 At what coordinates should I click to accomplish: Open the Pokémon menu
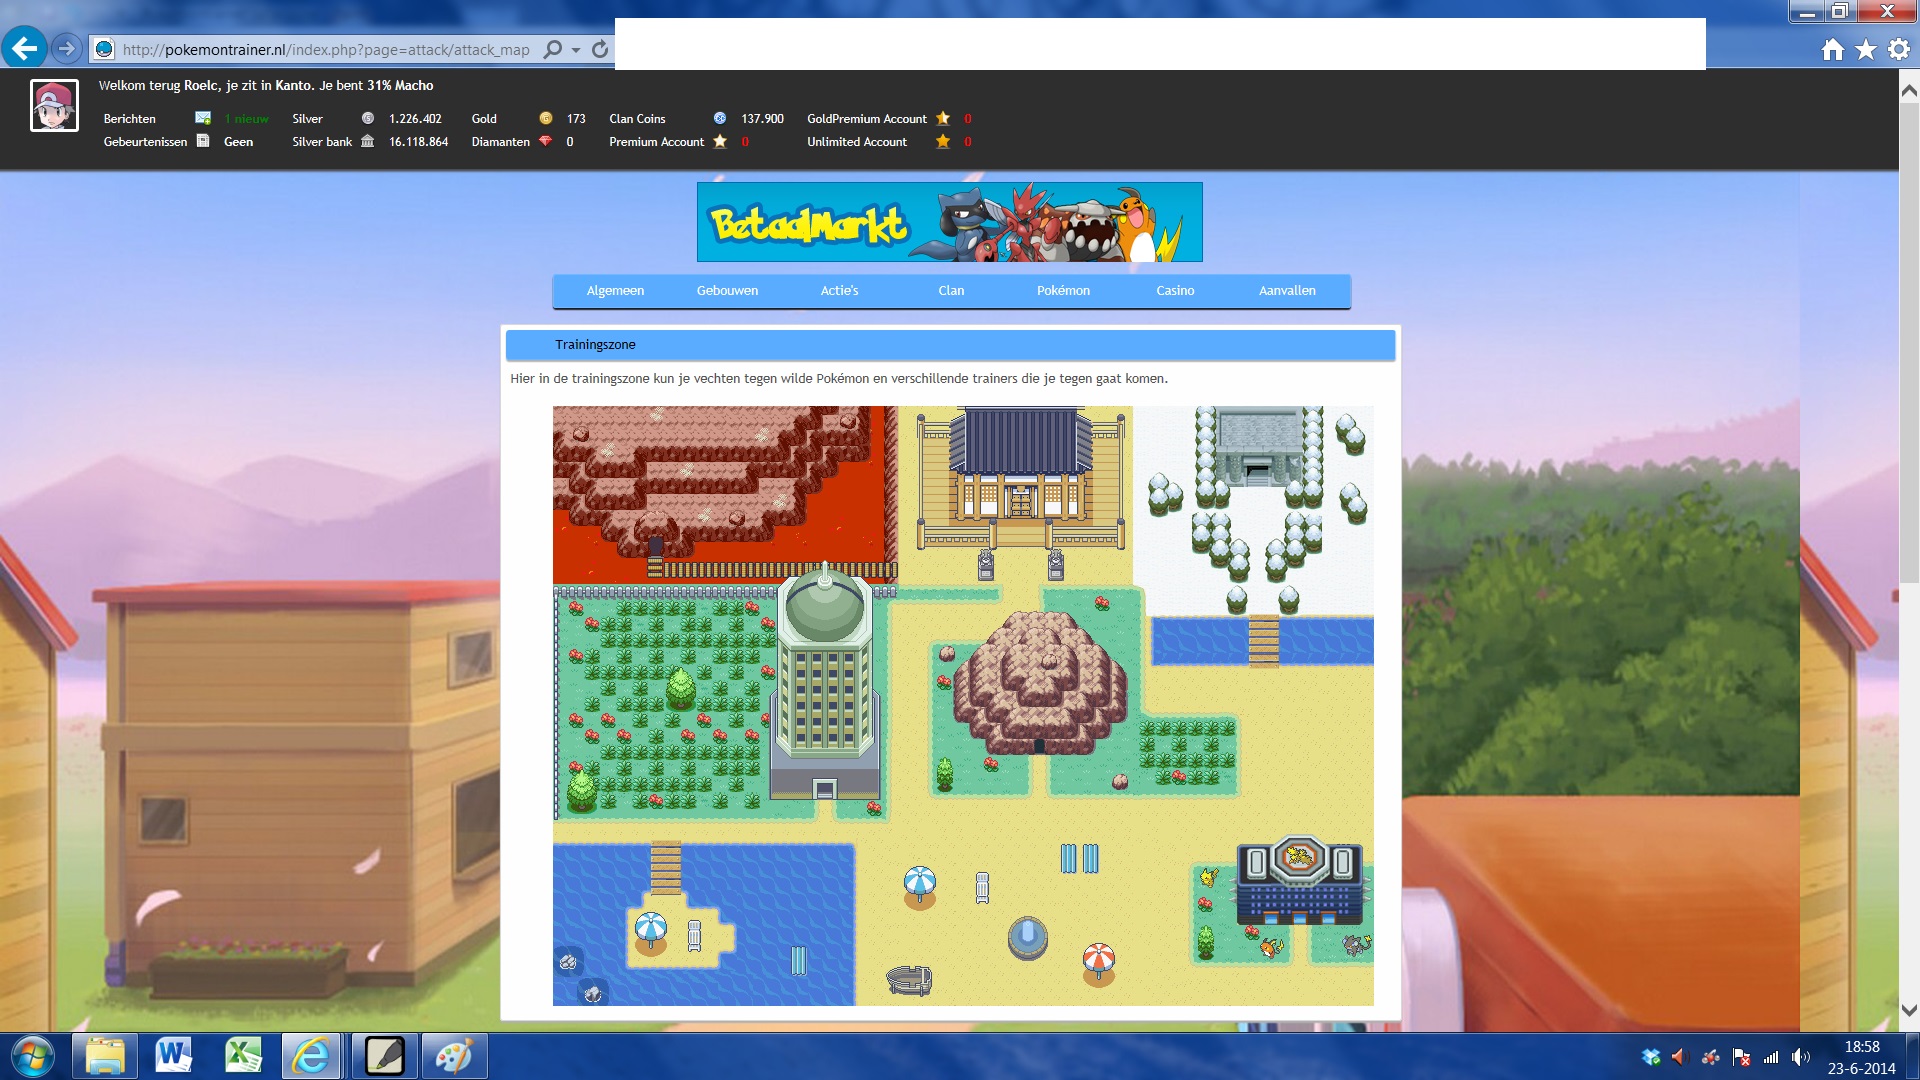[1063, 291]
